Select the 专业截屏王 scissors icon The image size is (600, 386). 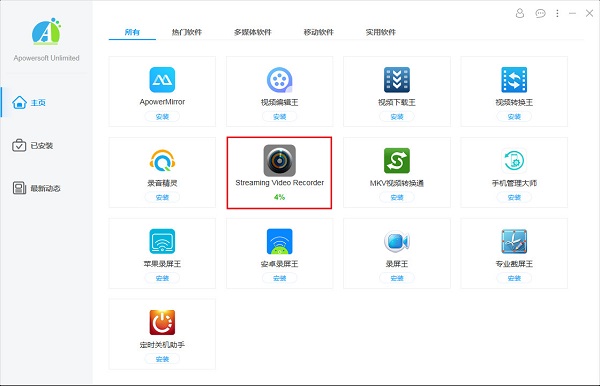click(x=514, y=241)
